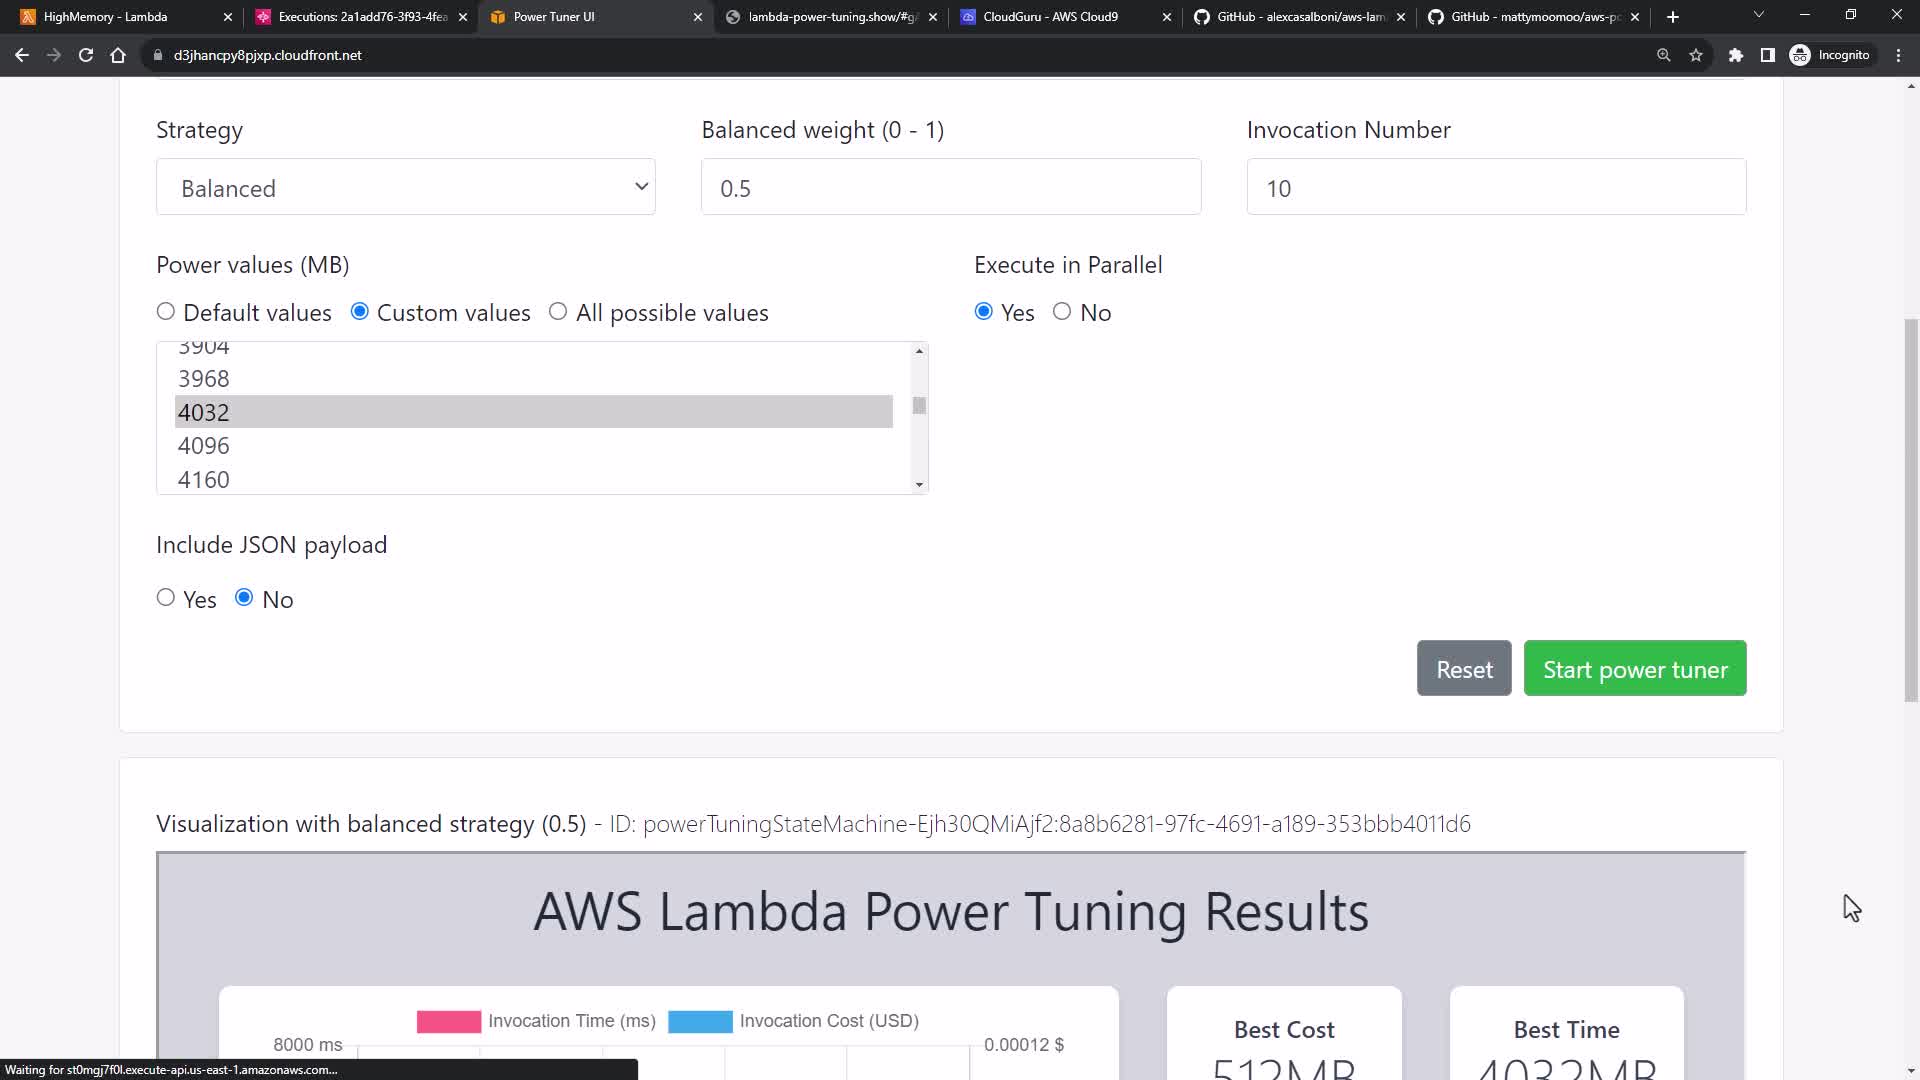Image resolution: width=1920 pixels, height=1080 pixels.
Task: Open the Strategy dropdown
Action: (406, 187)
